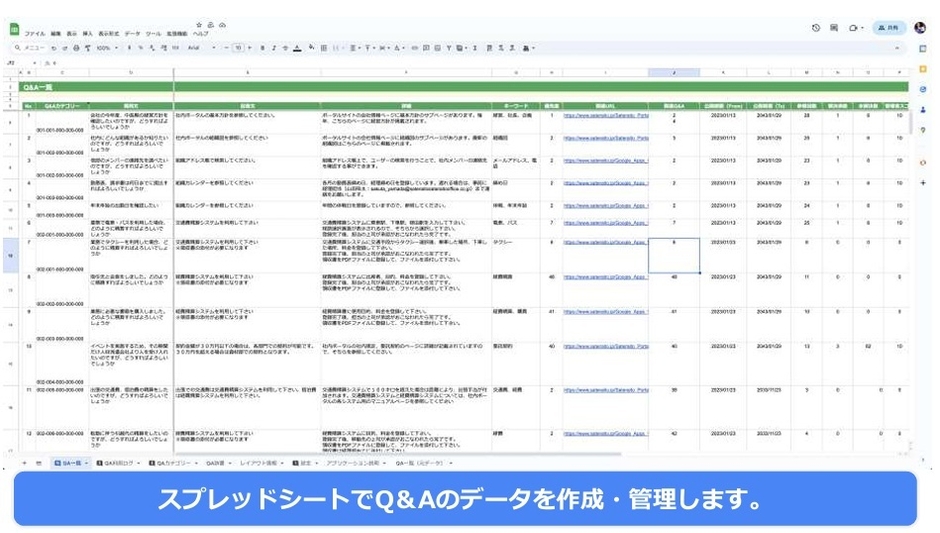This screenshot has width=940, height=533.
Task: Open the ヘルプ menu
Action: tap(200, 34)
